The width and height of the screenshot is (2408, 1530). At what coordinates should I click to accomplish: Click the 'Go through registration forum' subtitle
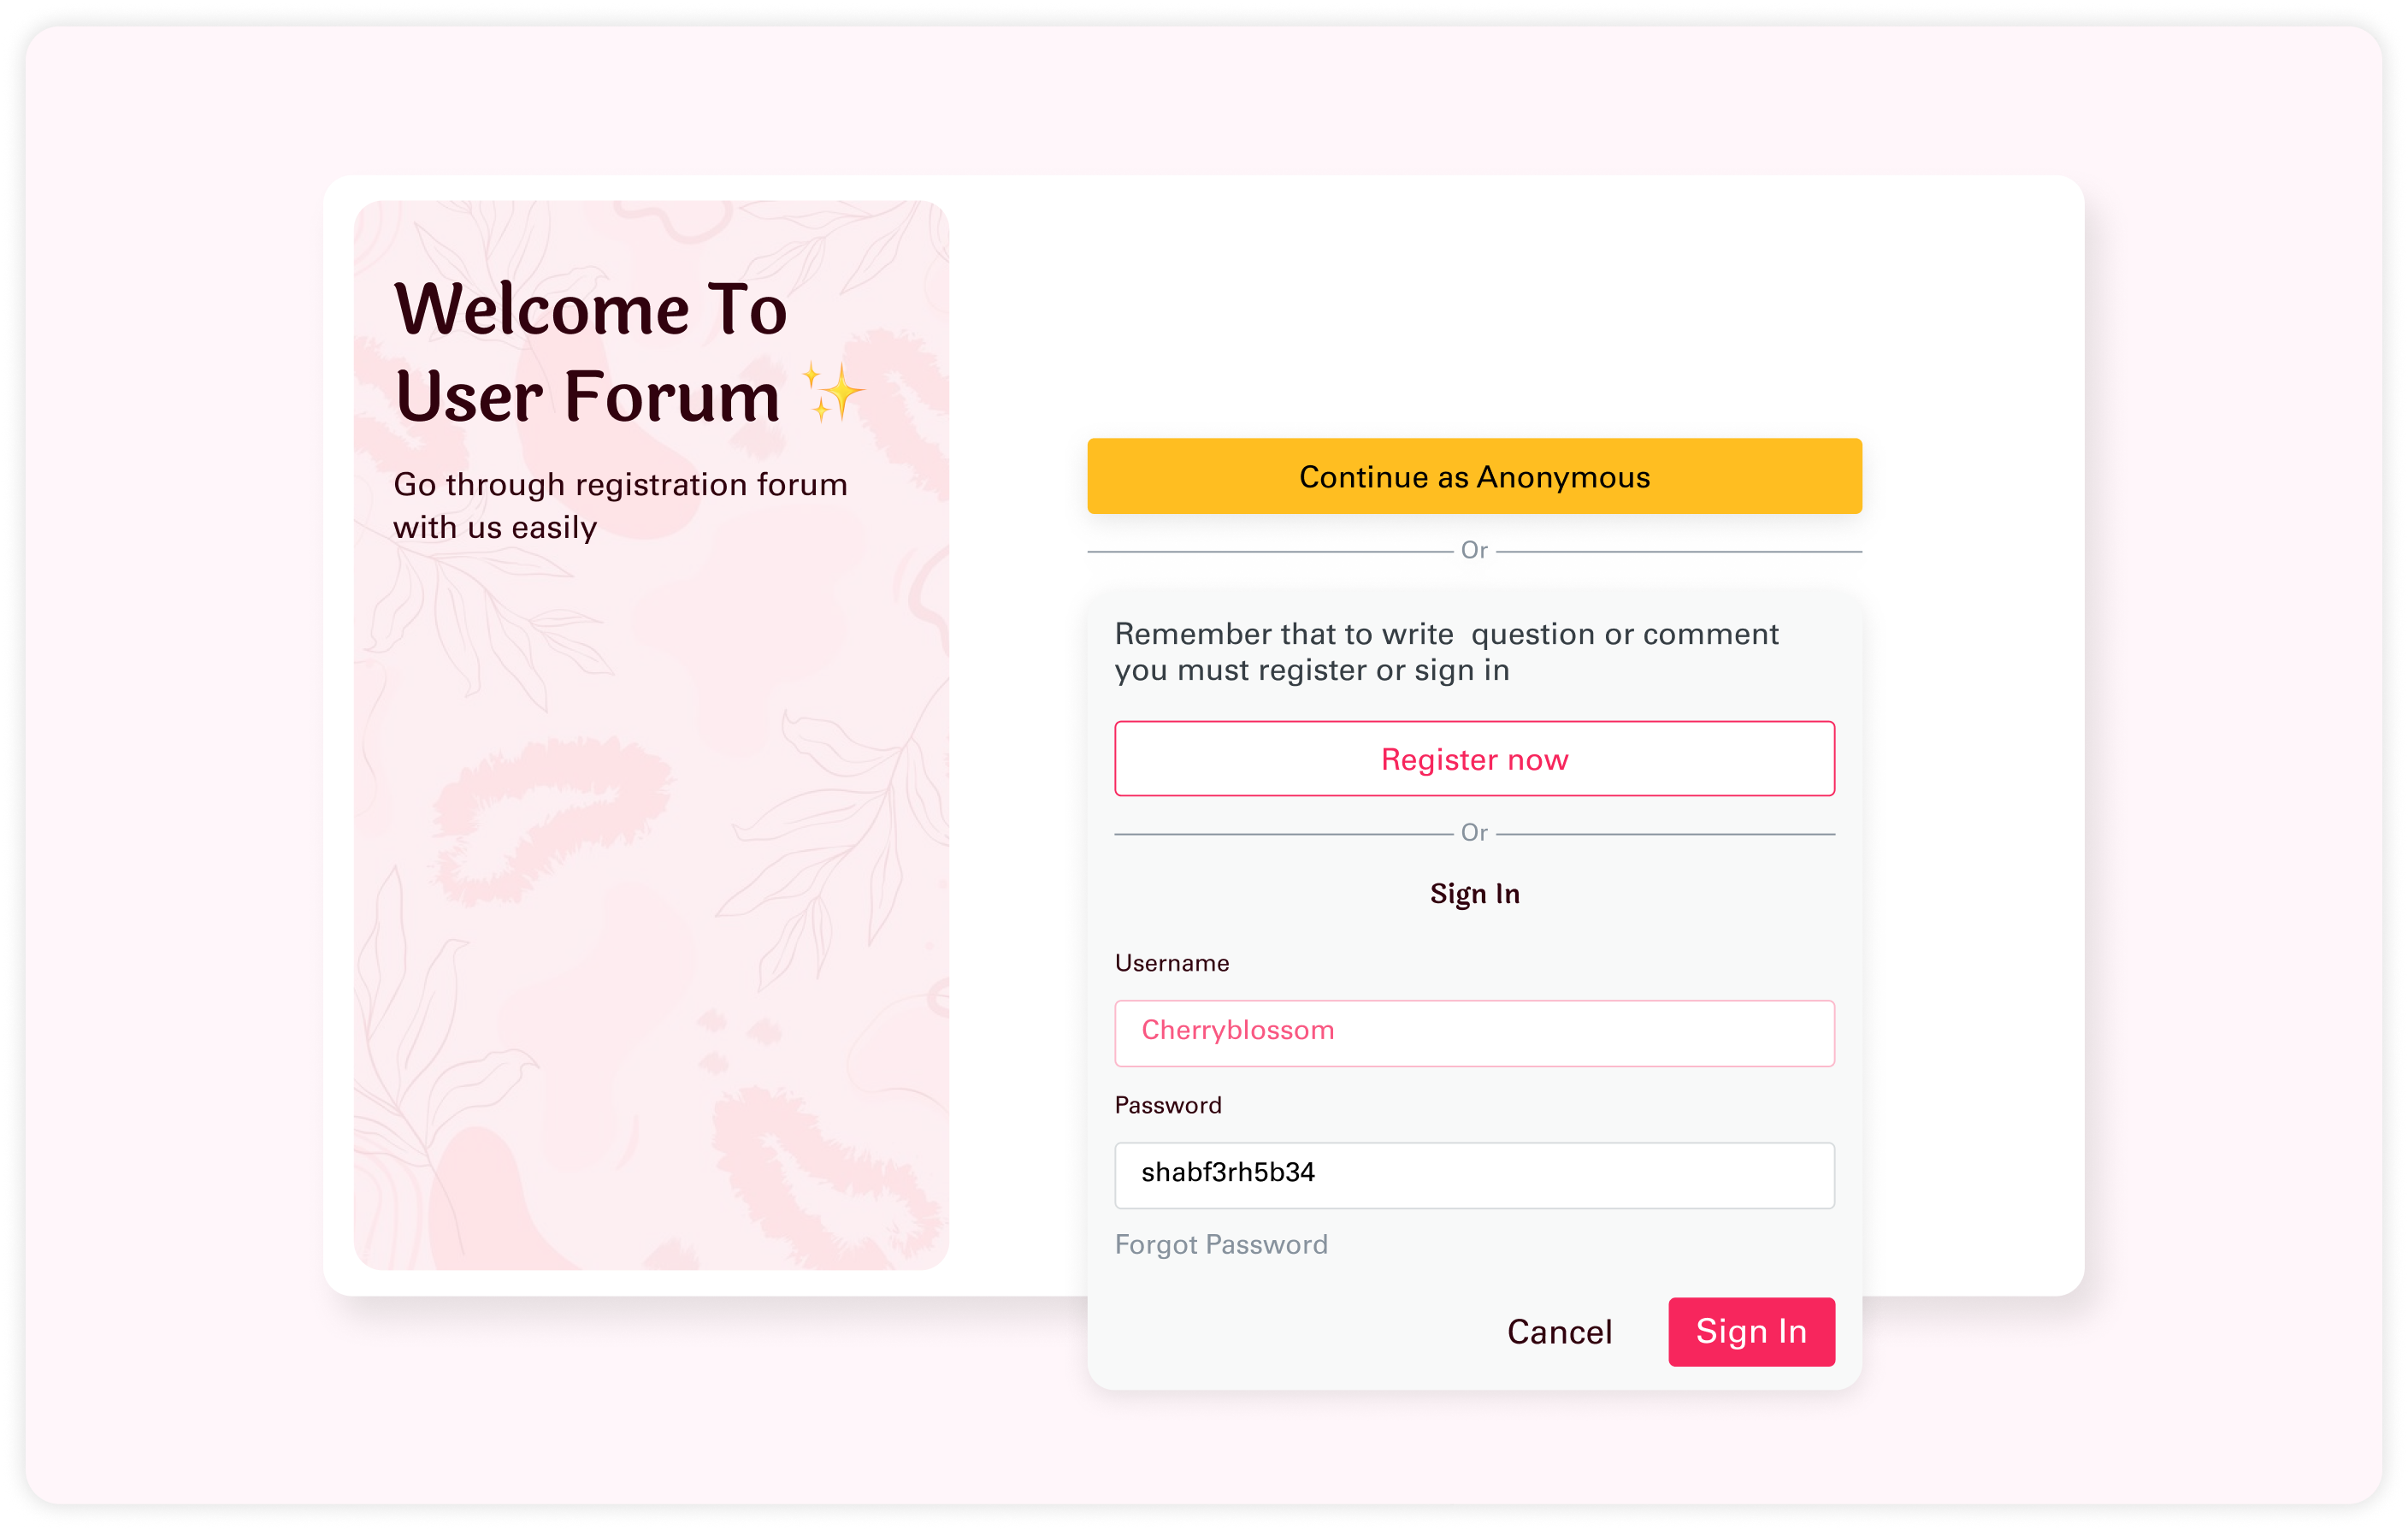pos(620,506)
